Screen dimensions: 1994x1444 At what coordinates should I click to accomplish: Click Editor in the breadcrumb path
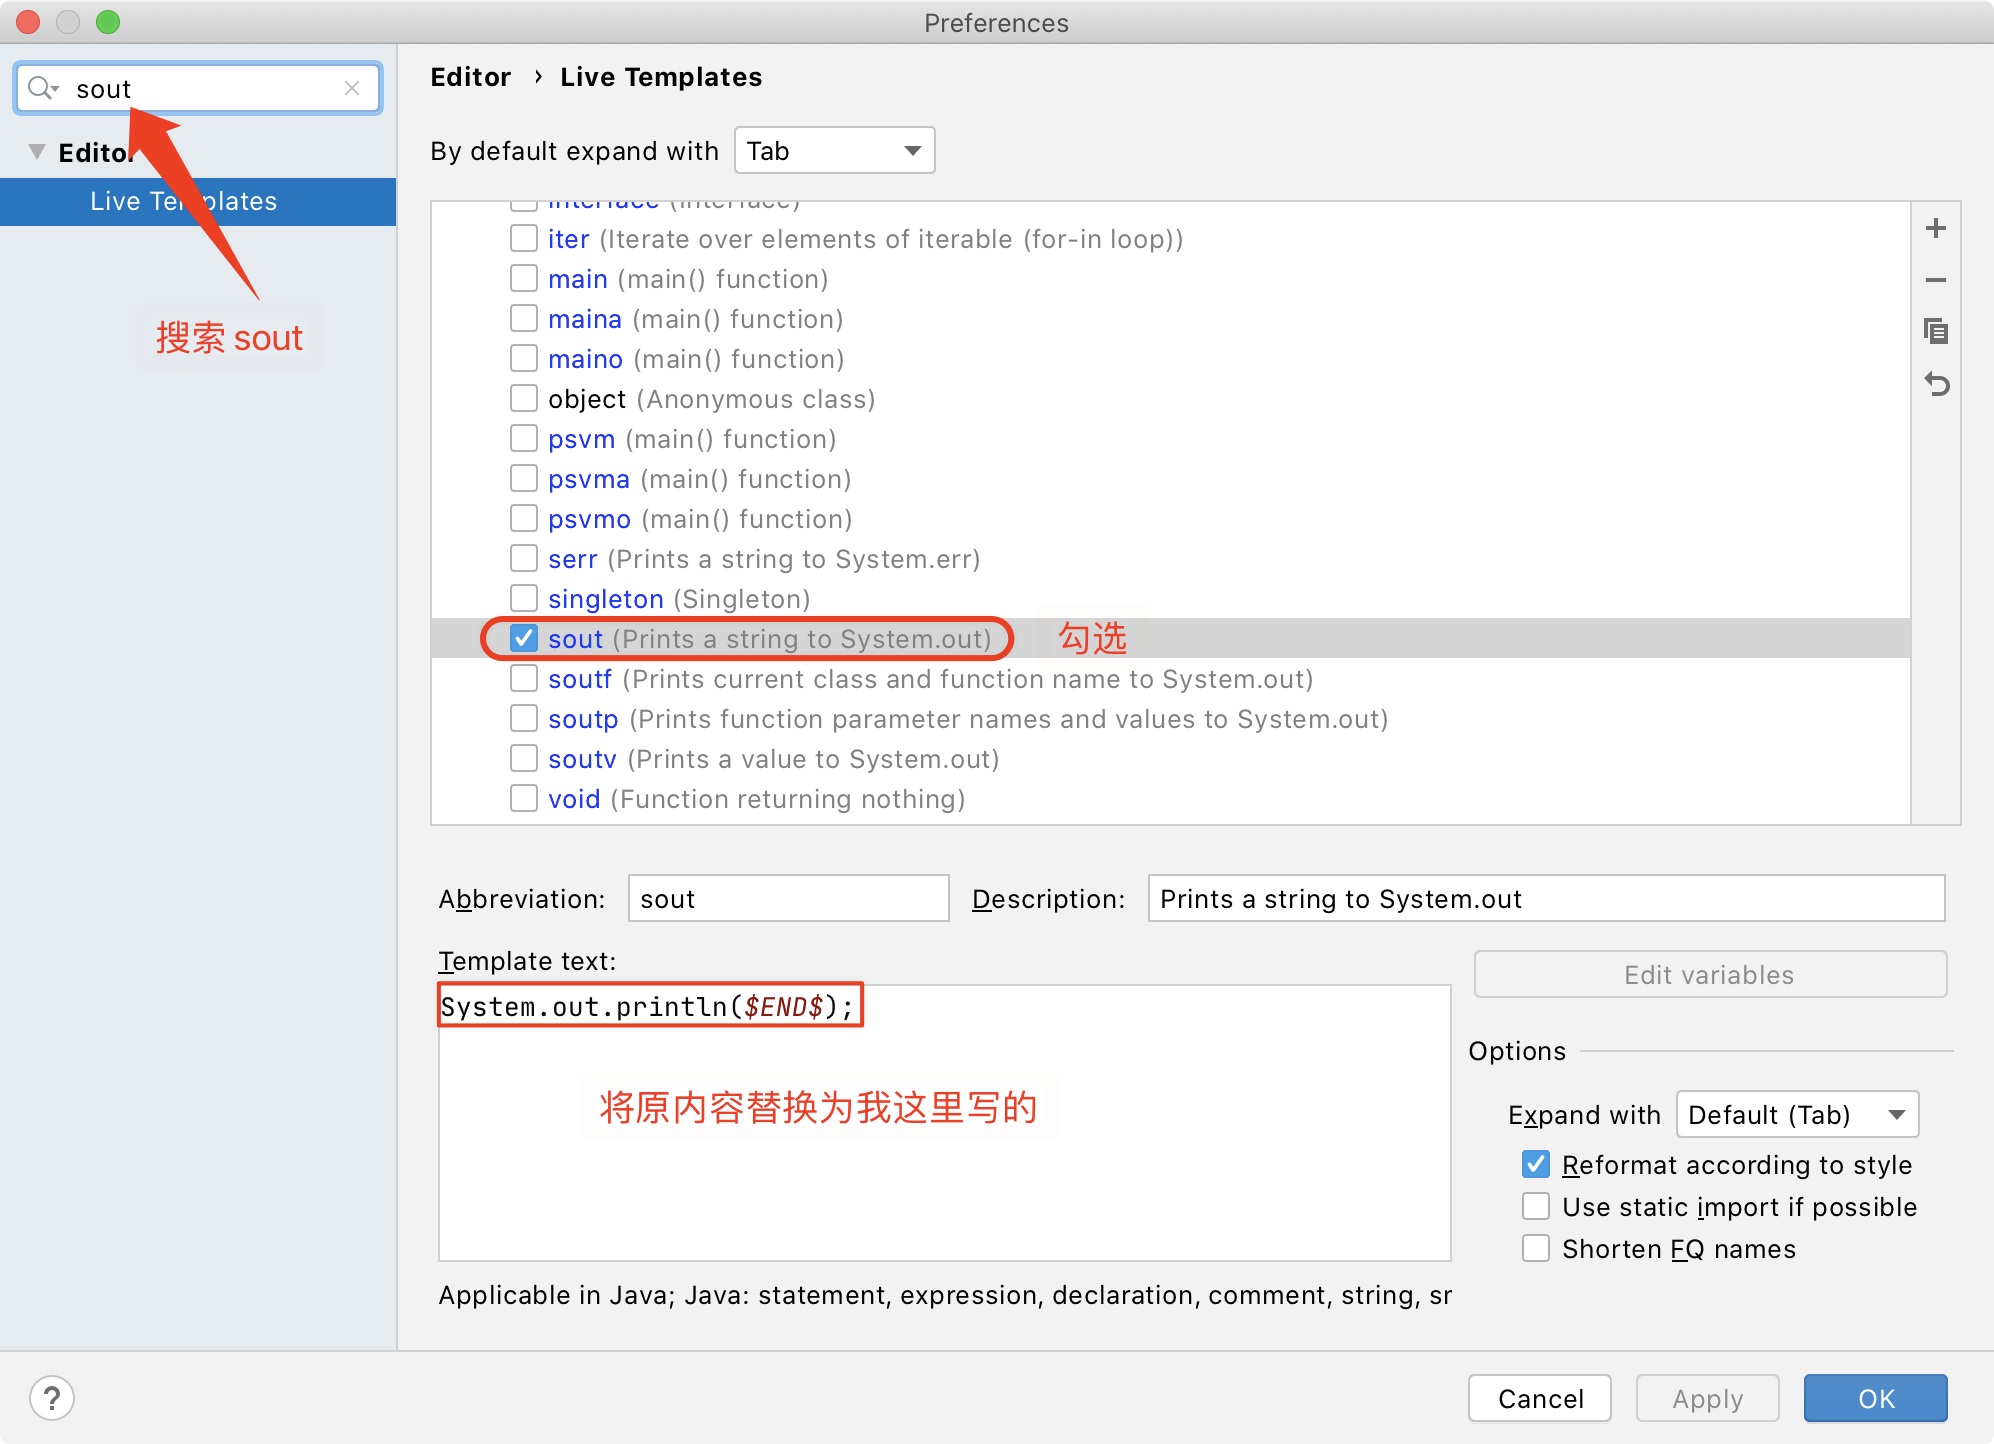click(471, 76)
